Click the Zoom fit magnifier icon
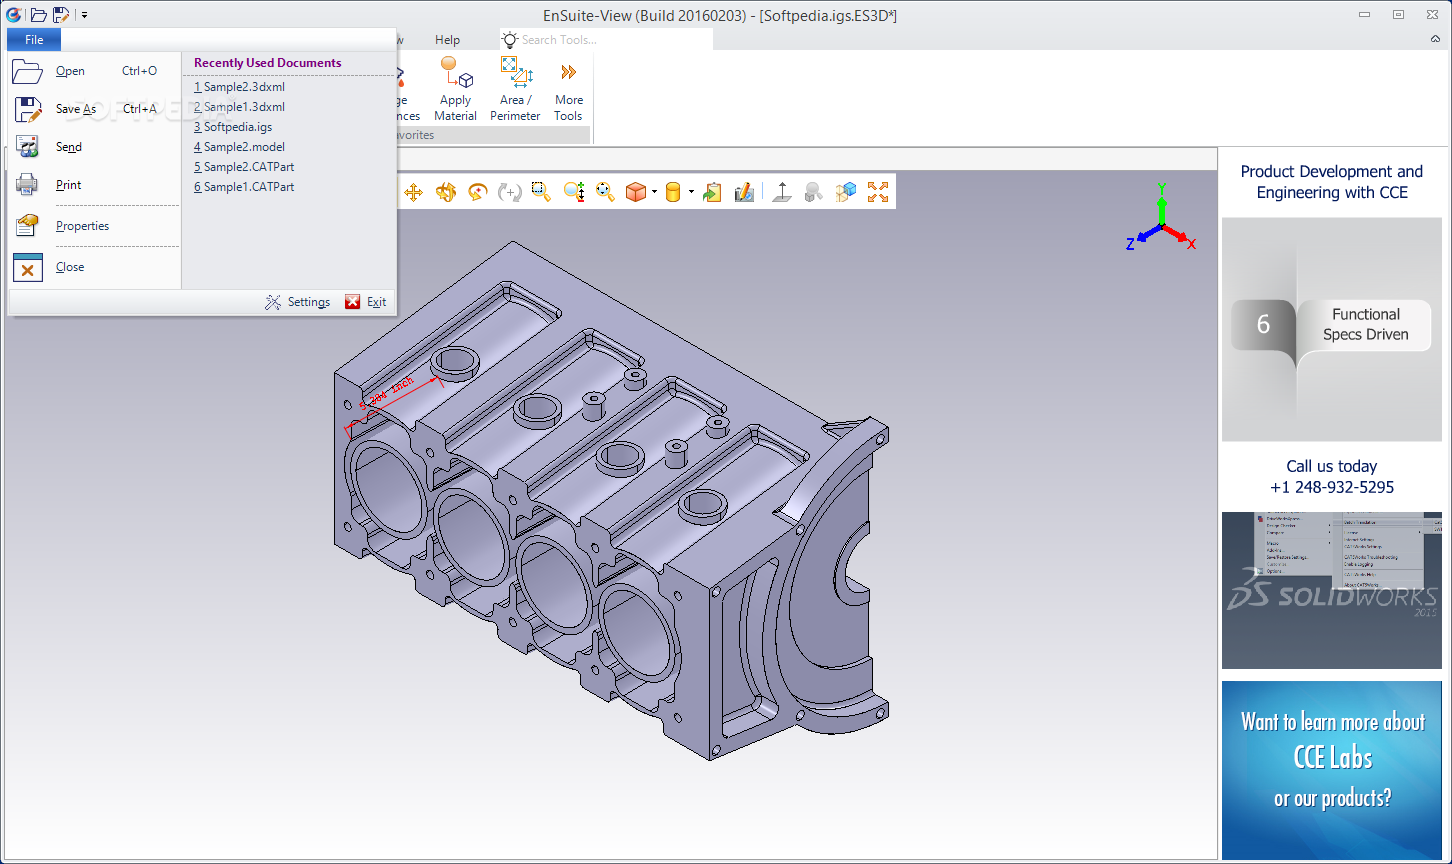Image resolution: width=1452 pixels, height=864 pixels. point(605,192)
